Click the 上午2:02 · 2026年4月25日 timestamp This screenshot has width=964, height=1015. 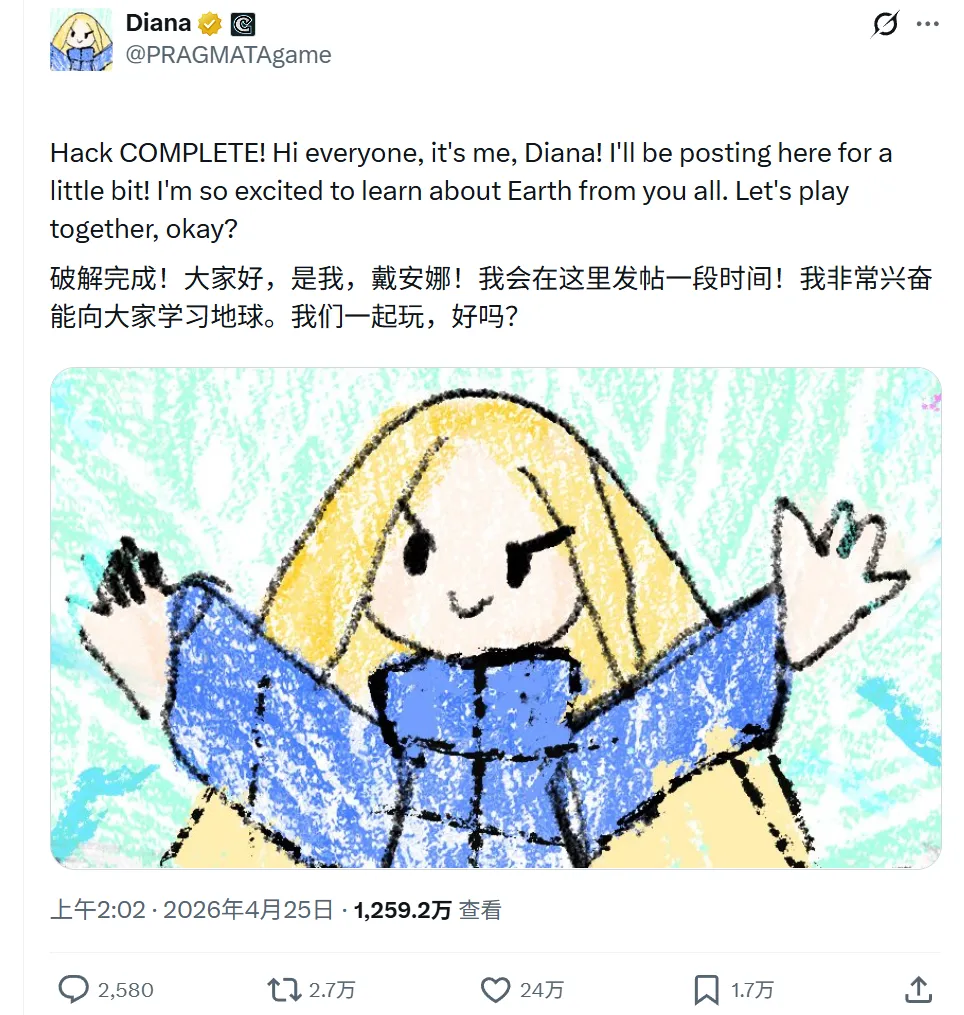point(192,910)
